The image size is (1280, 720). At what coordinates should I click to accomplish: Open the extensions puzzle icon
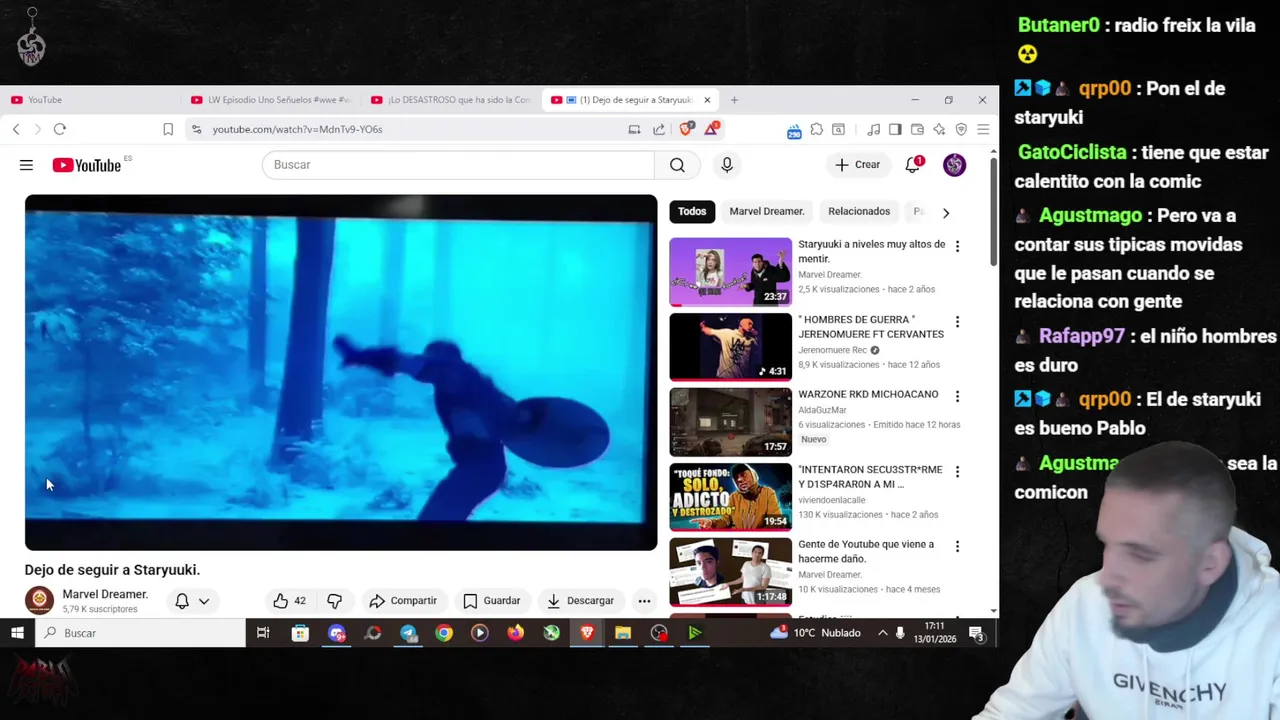click(817, 129)
